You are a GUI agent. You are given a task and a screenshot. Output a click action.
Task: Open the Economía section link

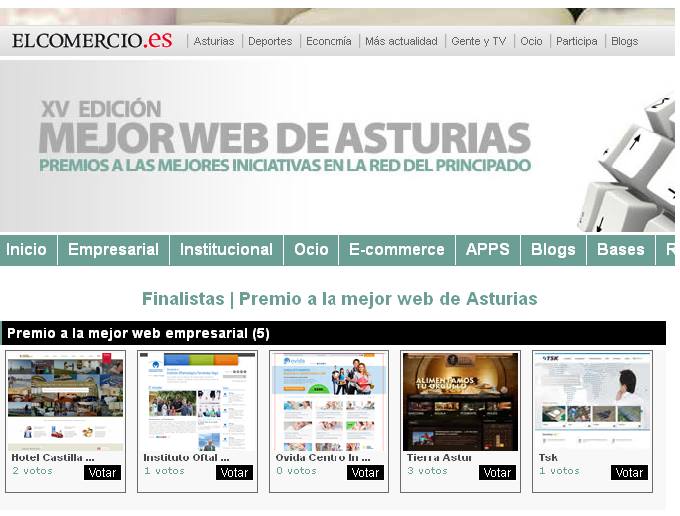point(328,41)
